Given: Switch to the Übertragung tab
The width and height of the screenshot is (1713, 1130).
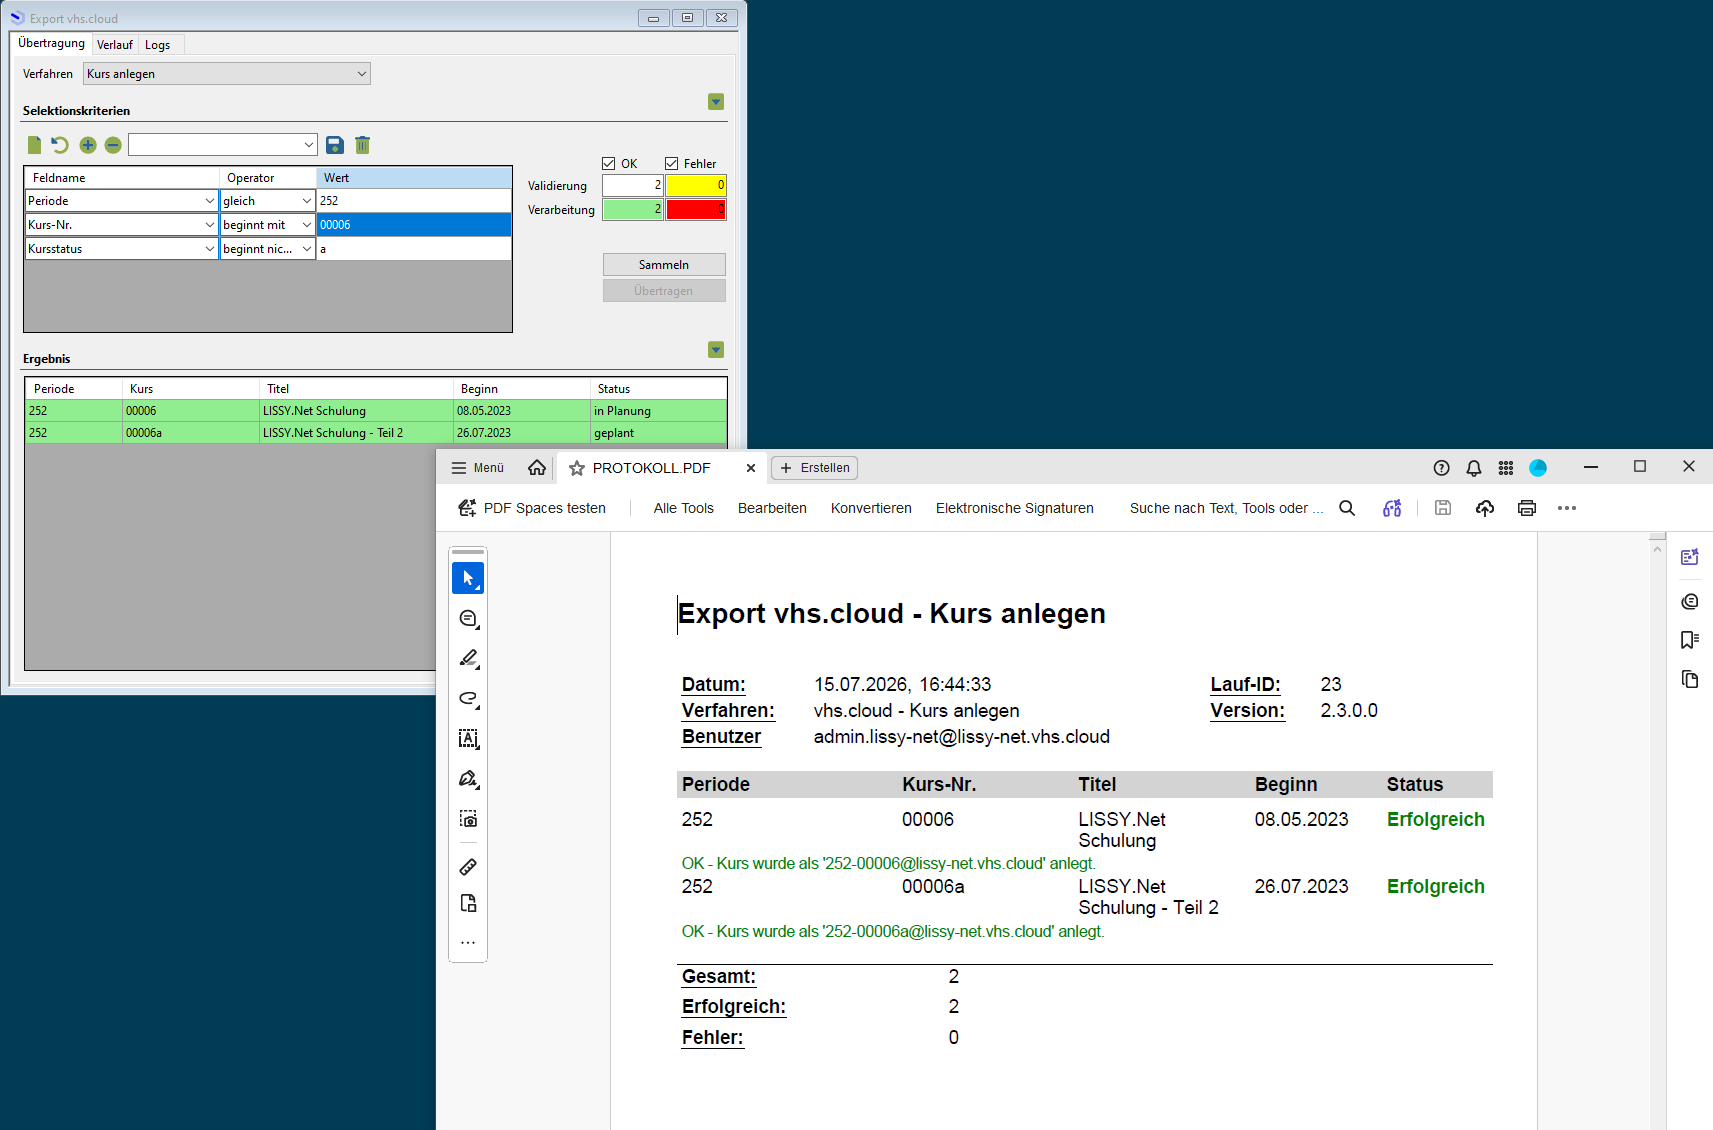Looking at the screenshot, I should click(52, 43).
